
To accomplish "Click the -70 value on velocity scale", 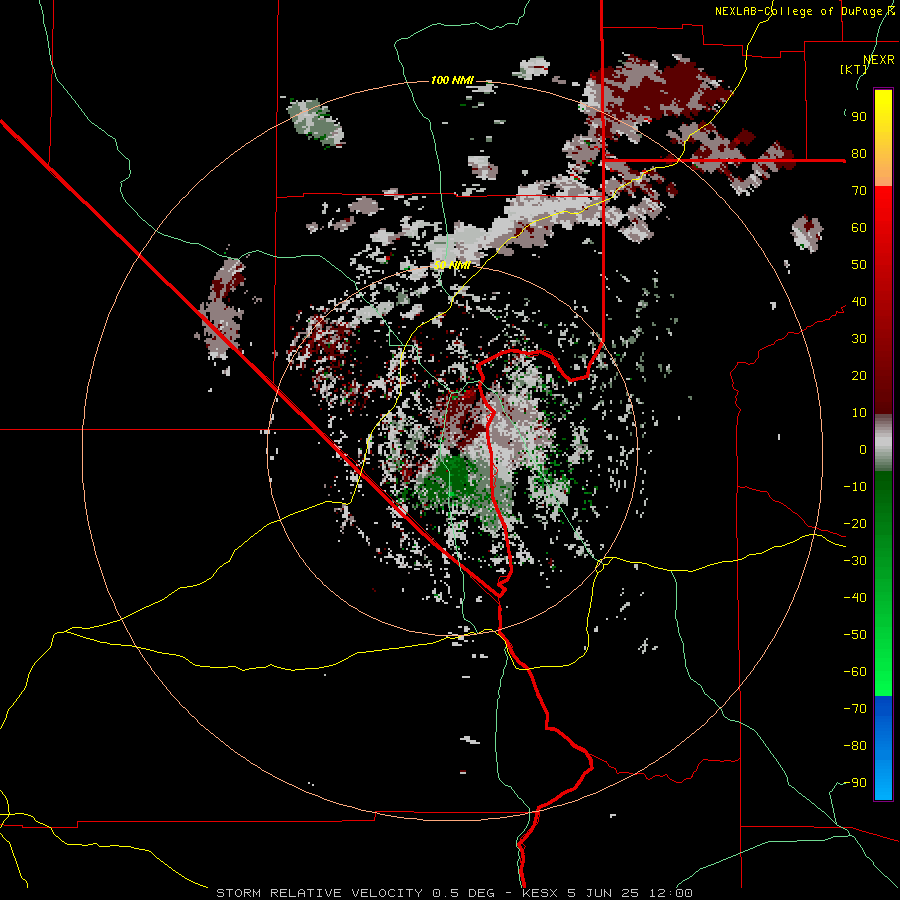I will pos(855,709).
